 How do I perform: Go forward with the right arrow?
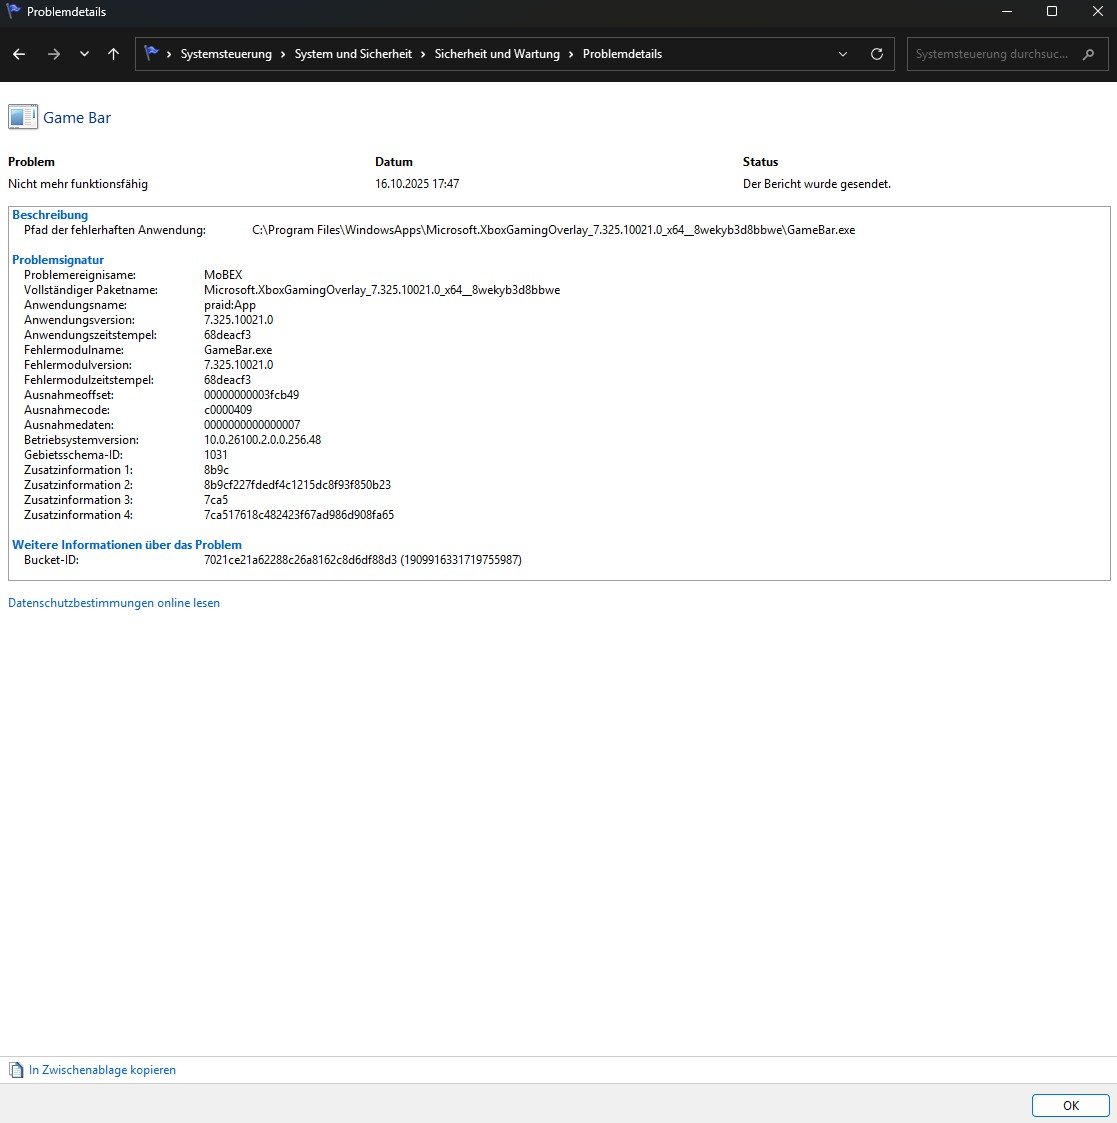coord(54,54)
